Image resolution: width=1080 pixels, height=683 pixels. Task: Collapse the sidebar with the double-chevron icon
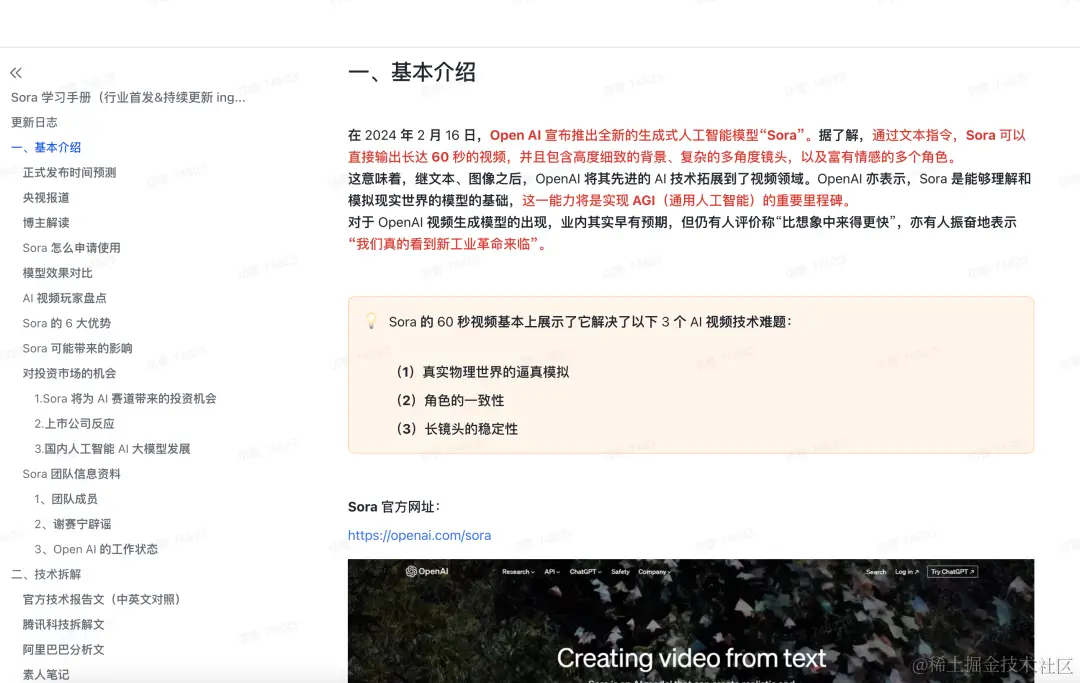(15, 71)
